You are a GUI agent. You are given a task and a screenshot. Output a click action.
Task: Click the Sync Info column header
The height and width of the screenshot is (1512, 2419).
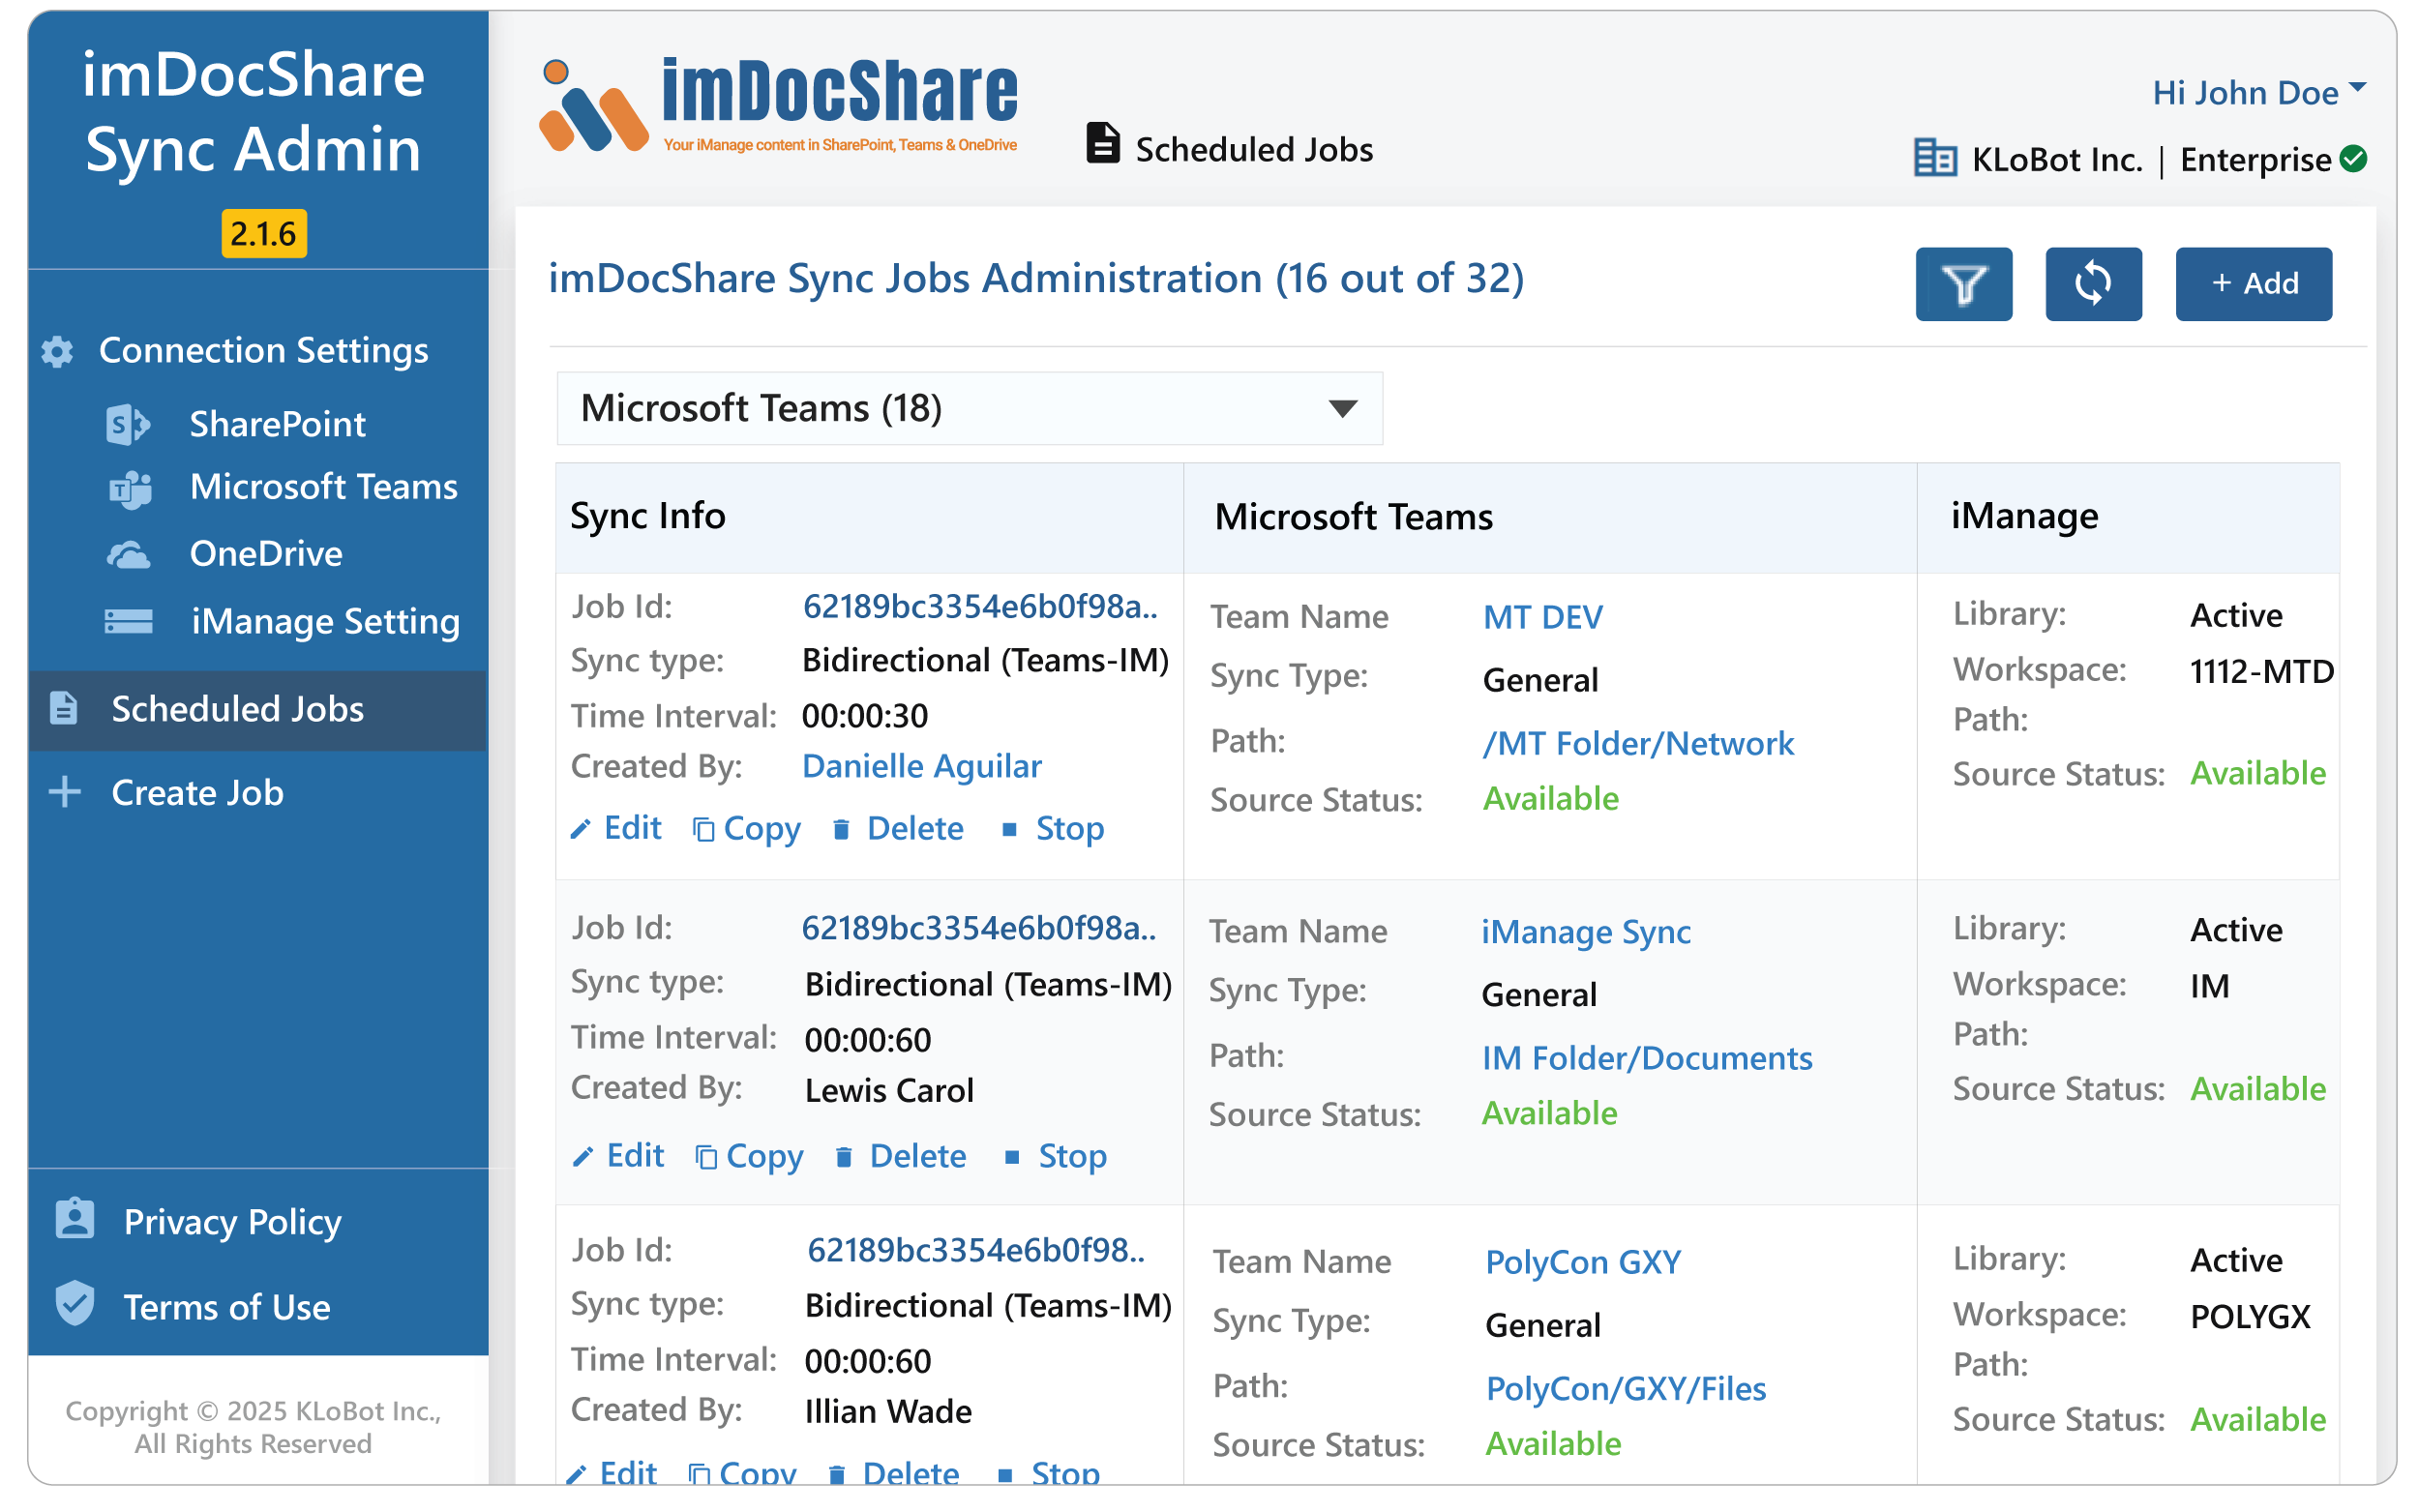(x=647, y=516)
